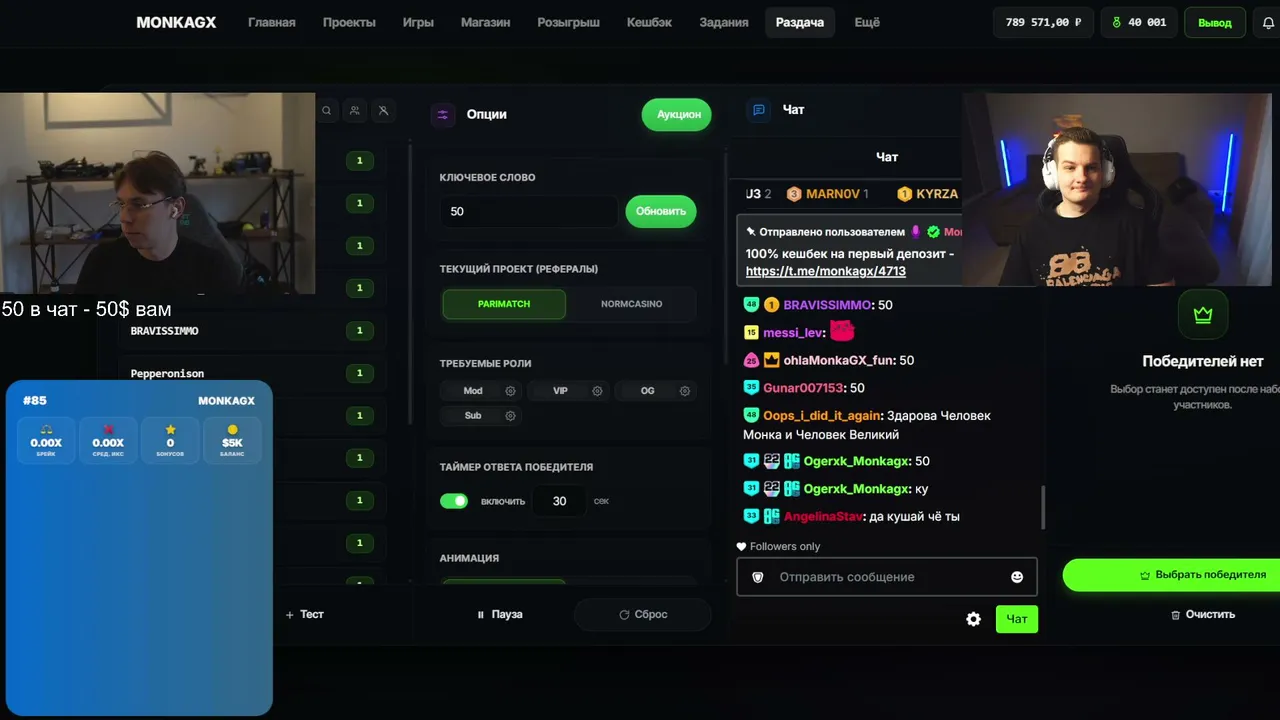
Task: Click Oops_i_did_it_again username in chat
Action: 822,415
